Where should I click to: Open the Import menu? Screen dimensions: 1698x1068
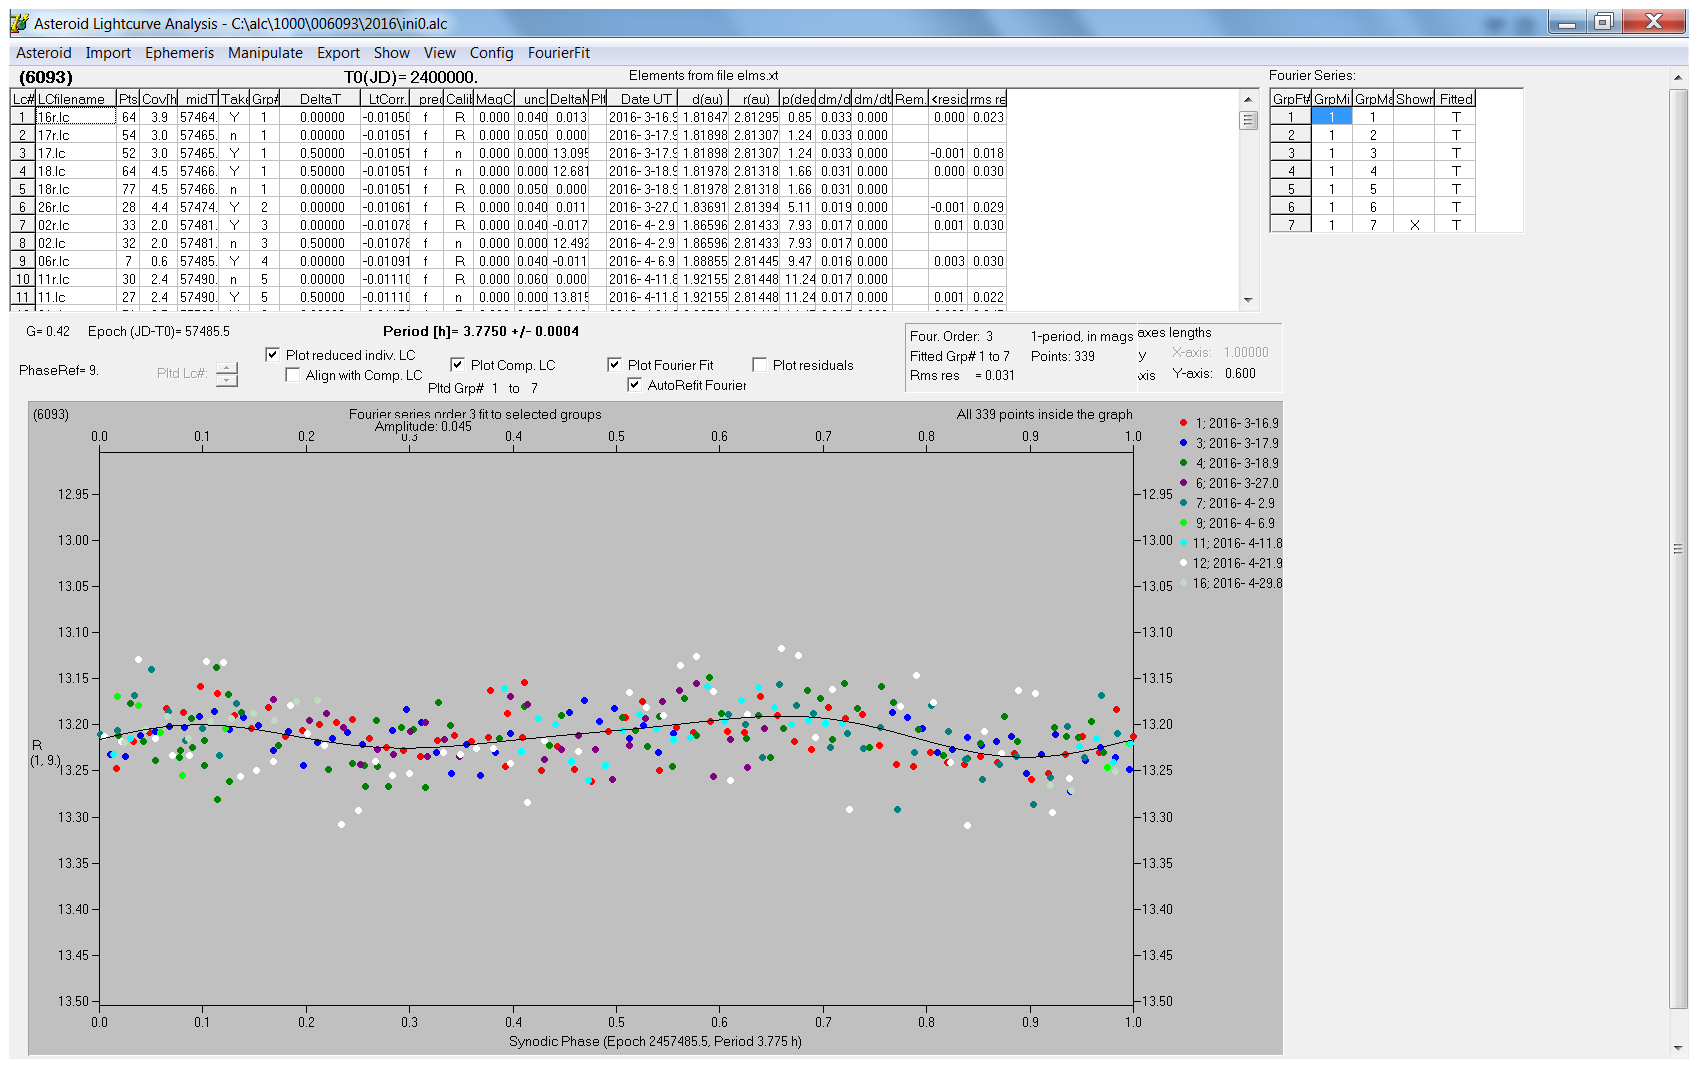click(108, 53)
